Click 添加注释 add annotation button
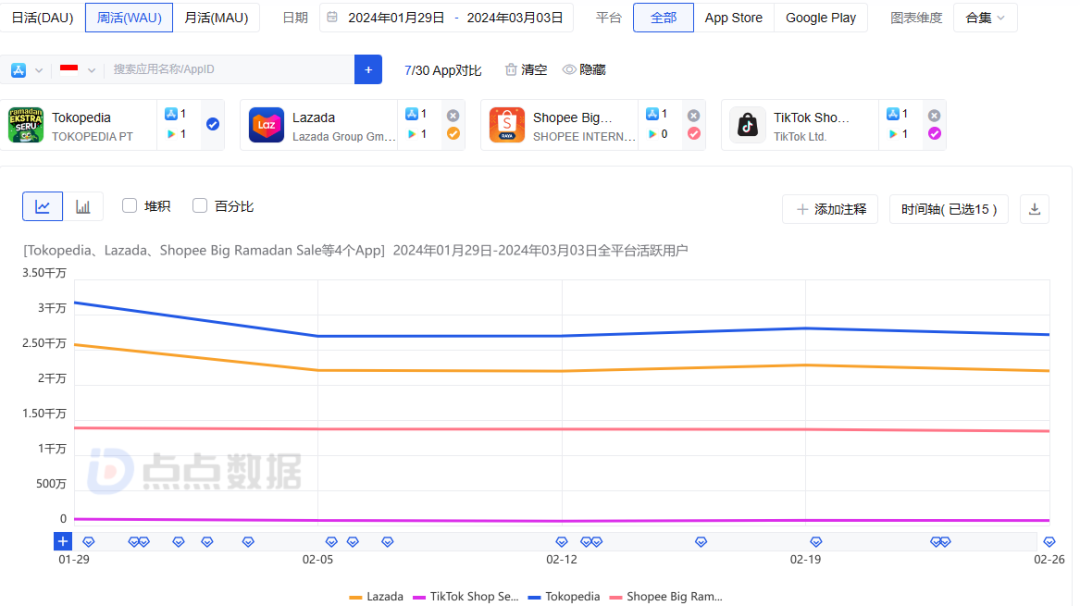Screen dimensions: 1080x606 (x=830, y=209)
